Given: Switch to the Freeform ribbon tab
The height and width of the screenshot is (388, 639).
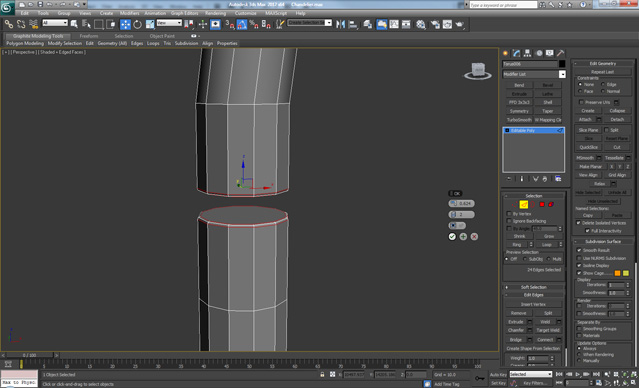Looking at the screenshot, I should coord(89,36).
